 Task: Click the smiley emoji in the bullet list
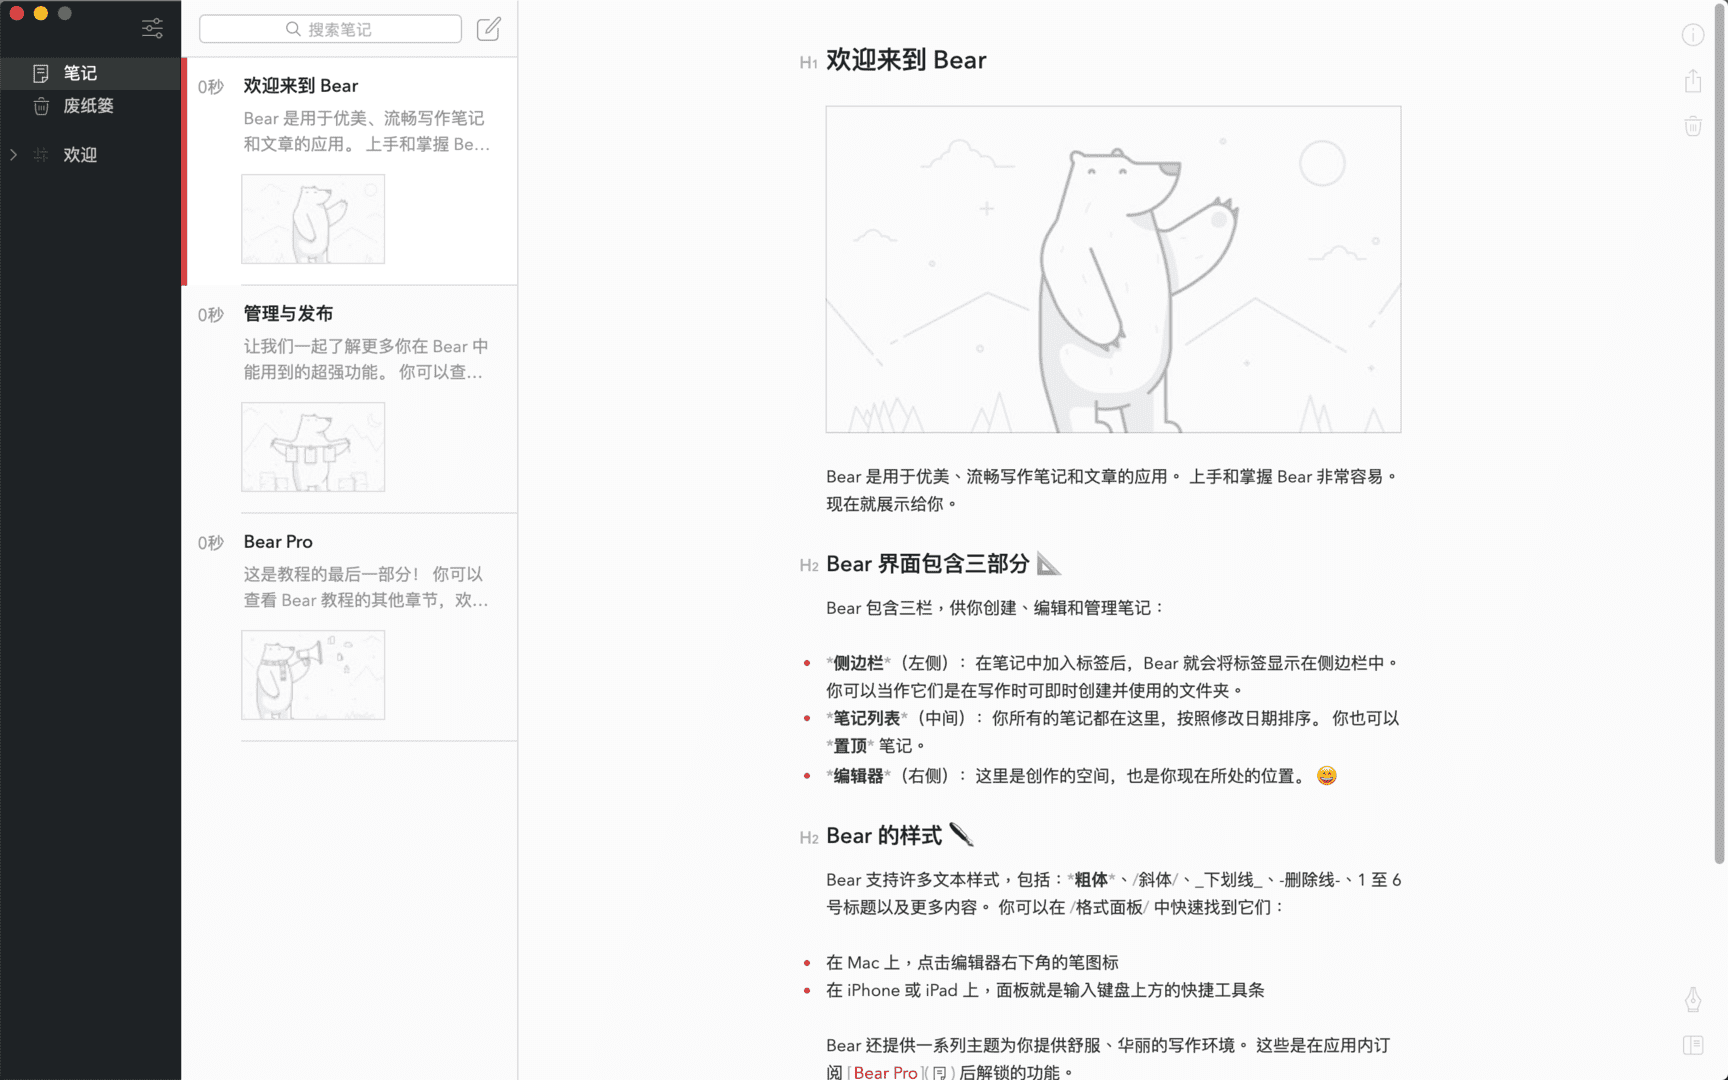pyautogui.click(x=1325, y=774)
